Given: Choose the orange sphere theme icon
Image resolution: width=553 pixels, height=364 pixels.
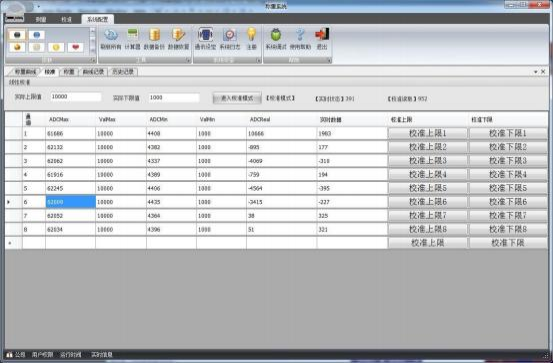Looking at the screenshot, I should click(x=17, y=47).
